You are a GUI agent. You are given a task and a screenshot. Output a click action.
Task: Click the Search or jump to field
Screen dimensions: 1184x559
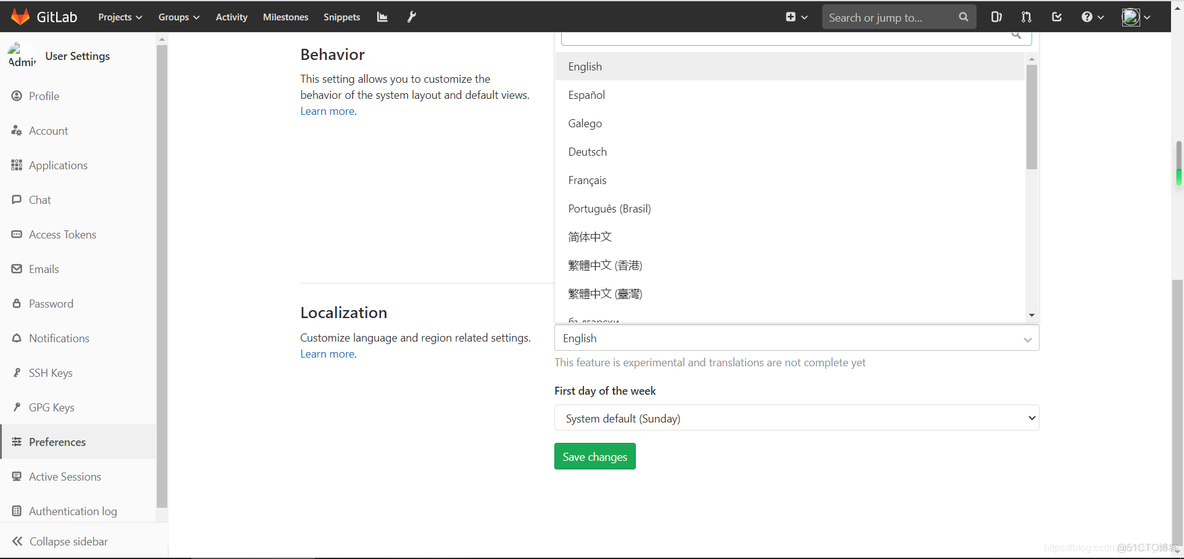point(888,17)
